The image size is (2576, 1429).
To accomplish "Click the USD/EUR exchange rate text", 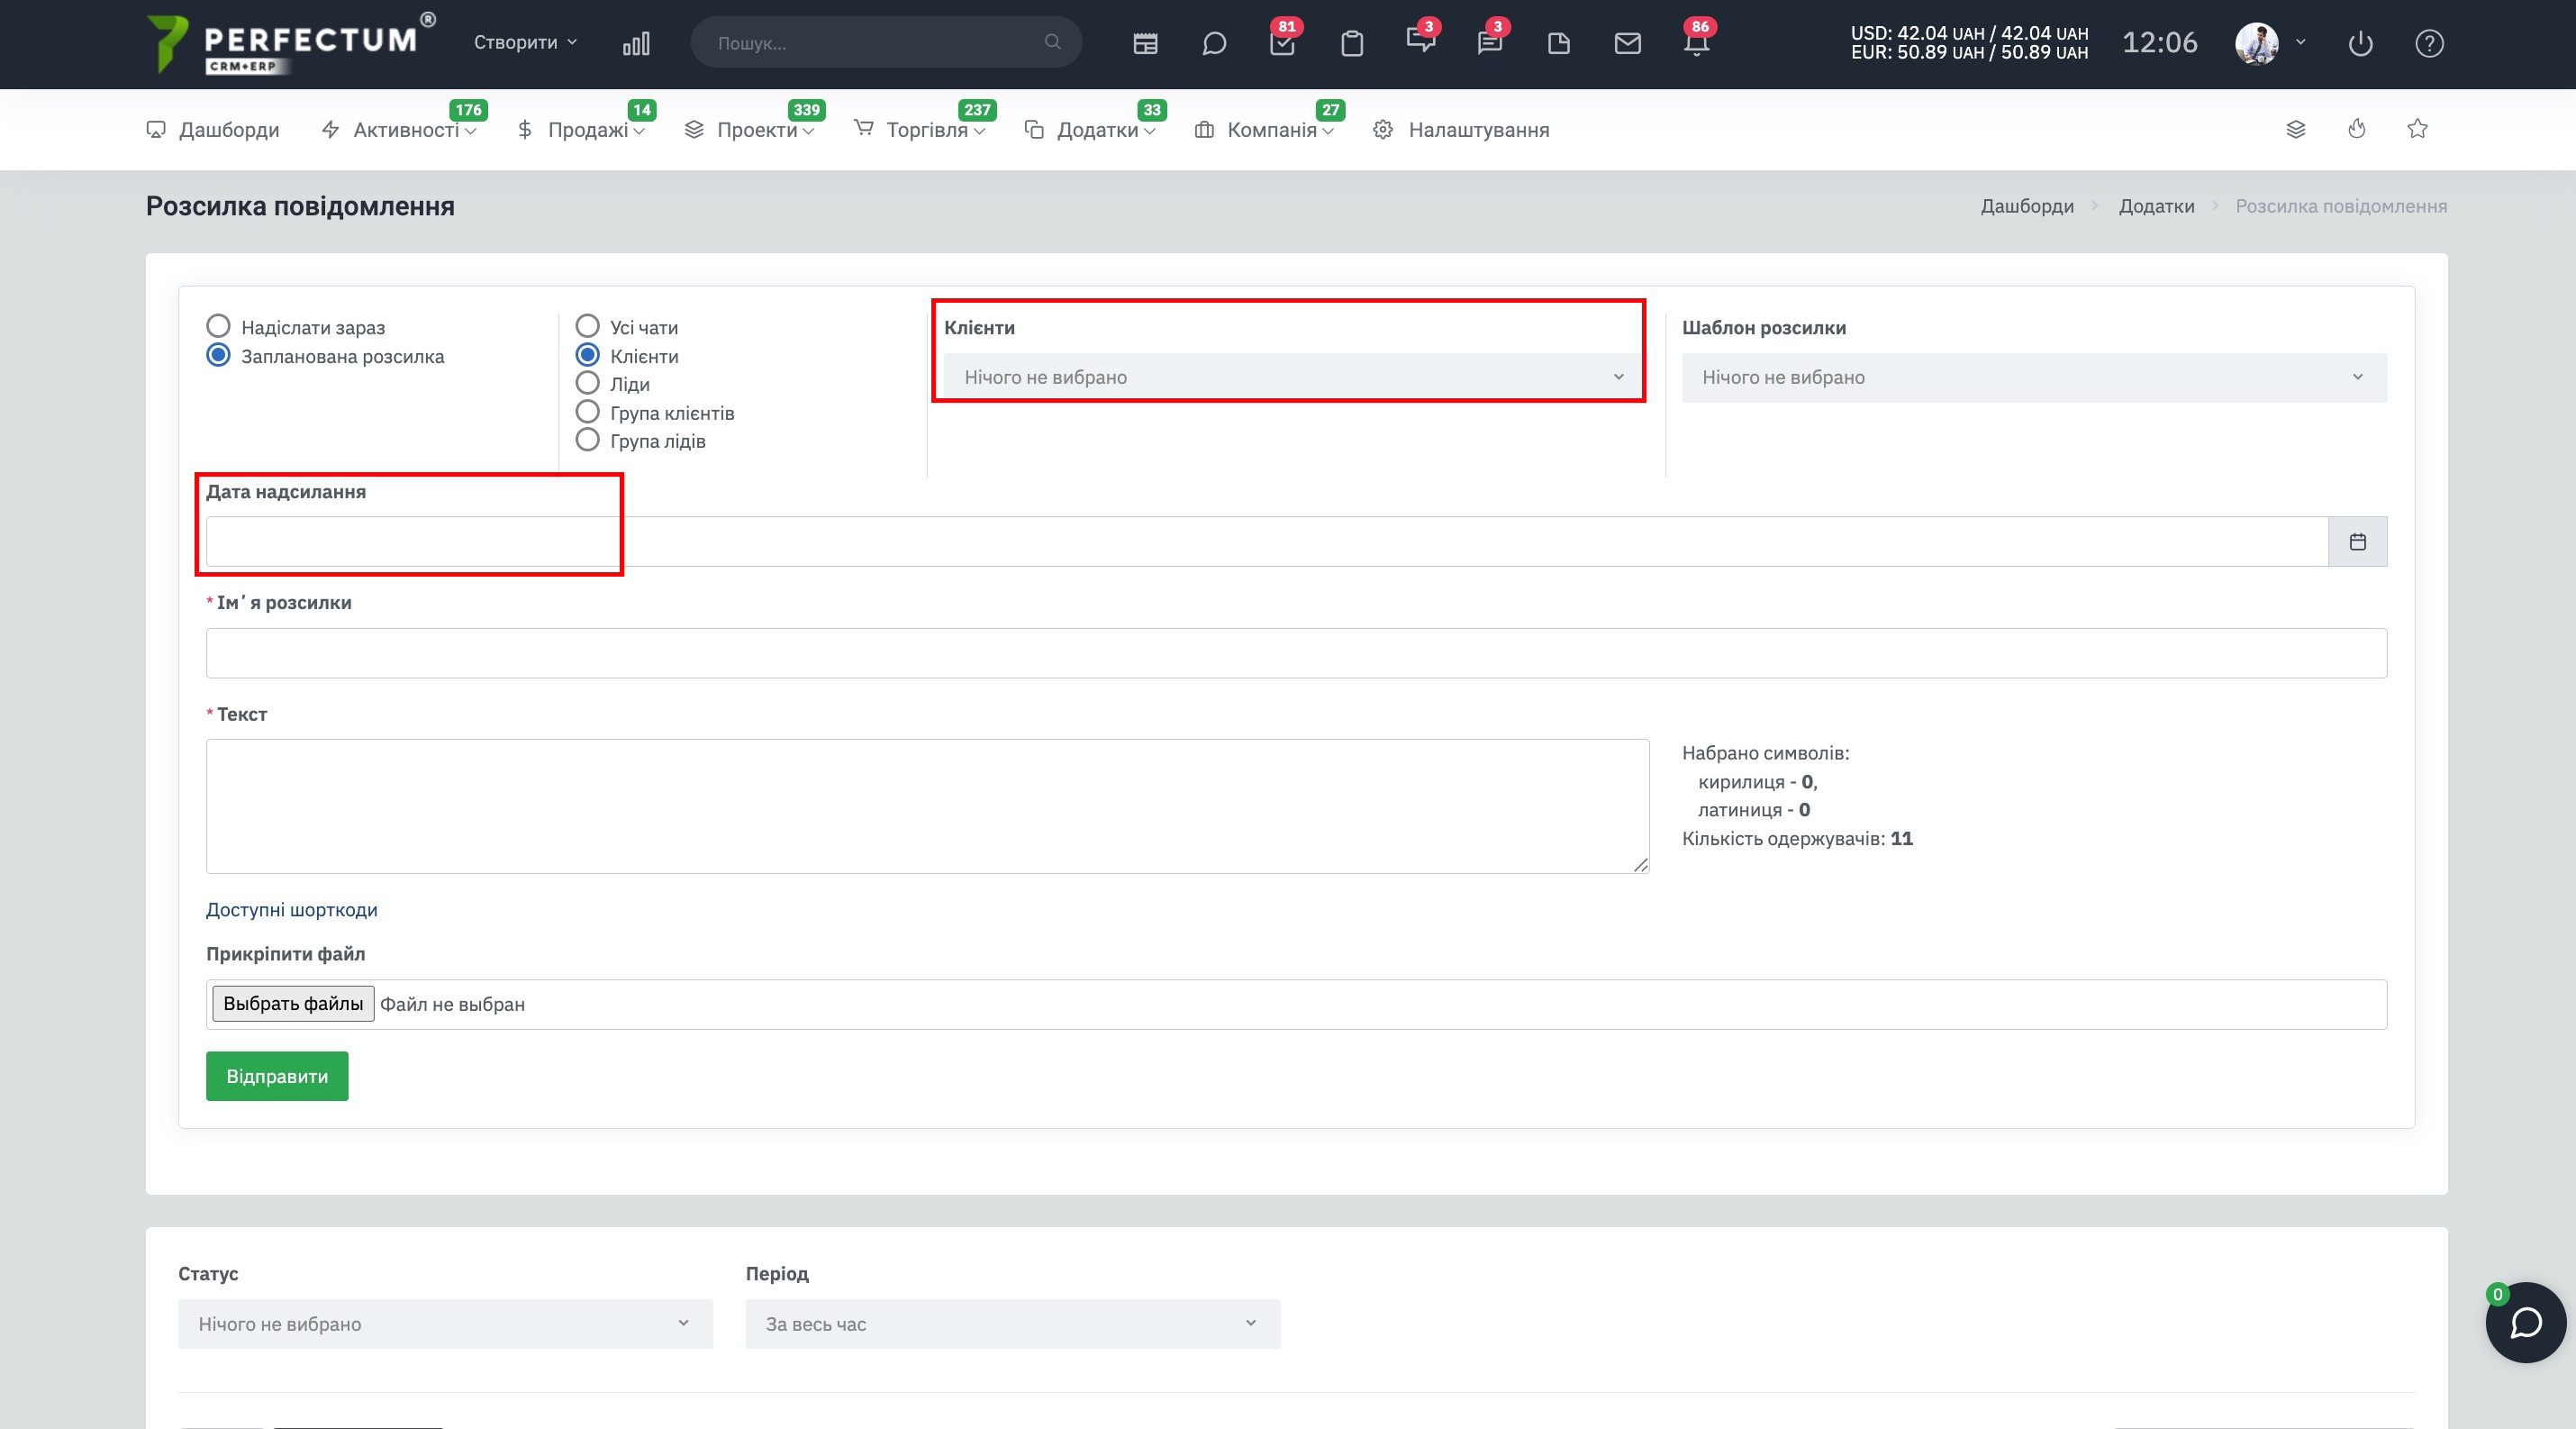I will pyautogui.click(x=1969, y=43).
